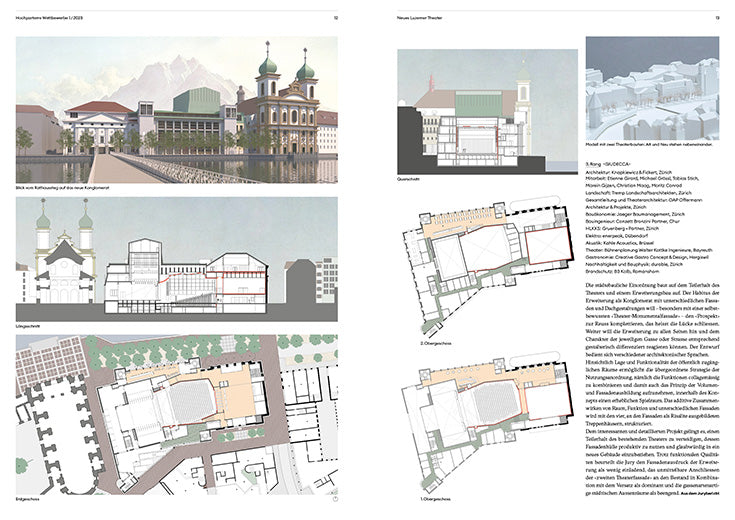Click caption 'Blick vom Rathaussteg auf das neue Konglomerat'
The width and height of the screenshot is (735, 520).
point(62,188)
